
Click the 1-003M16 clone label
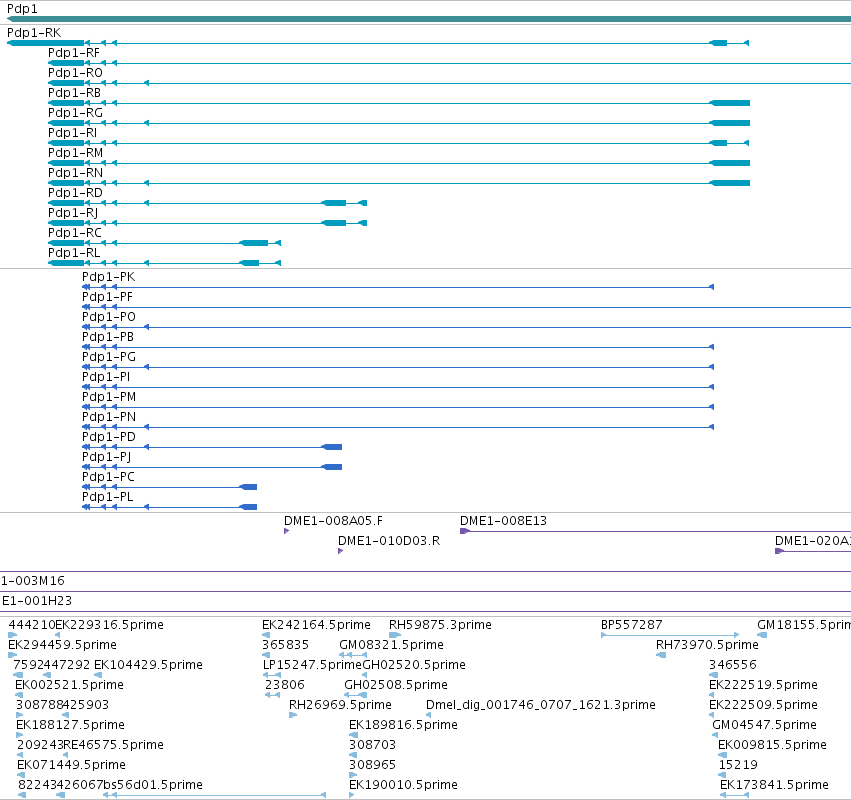point(33,581)
